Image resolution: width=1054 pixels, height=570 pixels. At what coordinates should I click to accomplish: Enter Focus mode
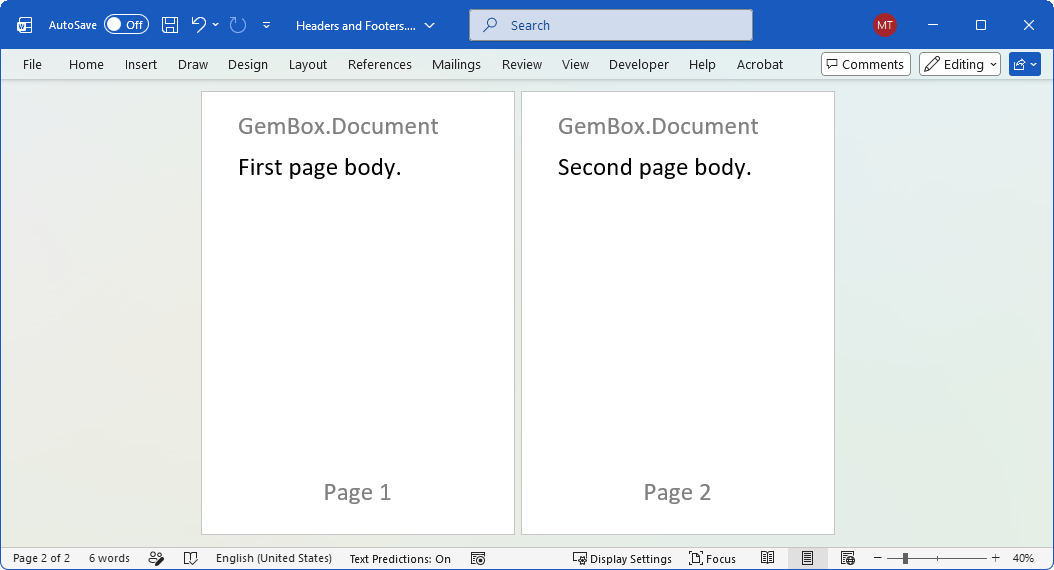click(x=713, y=559)
